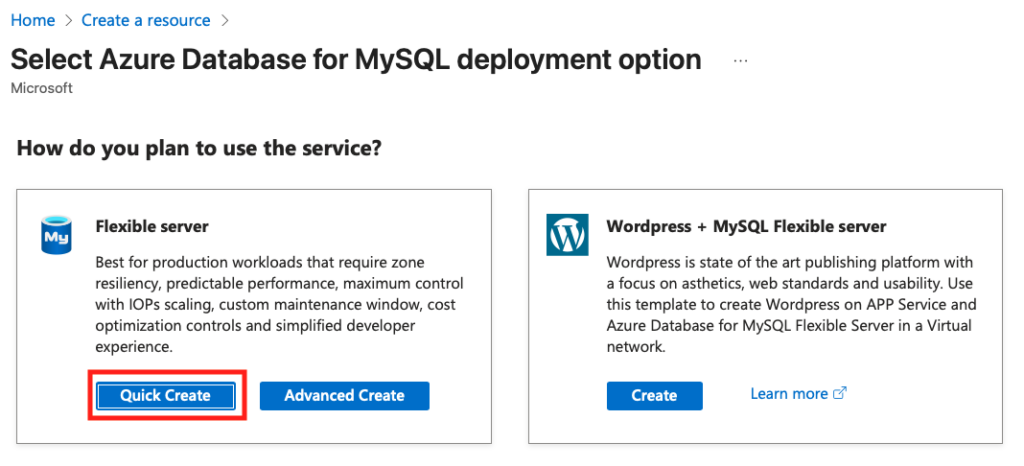Click Create under Wordpress + MySQL
Image resolution: width=1024 pixels, height=466 pixels.
[654, 396]
